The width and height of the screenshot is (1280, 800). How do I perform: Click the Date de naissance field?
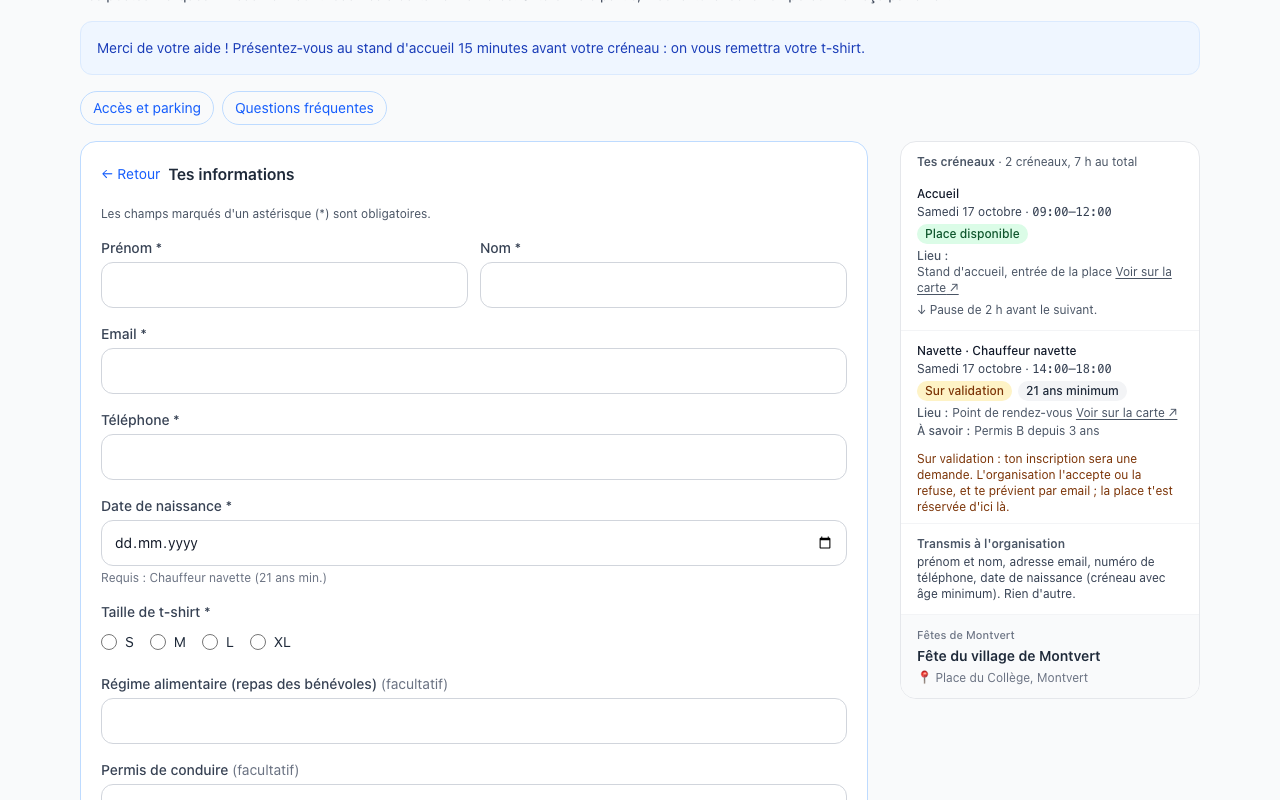pos(474,543)
